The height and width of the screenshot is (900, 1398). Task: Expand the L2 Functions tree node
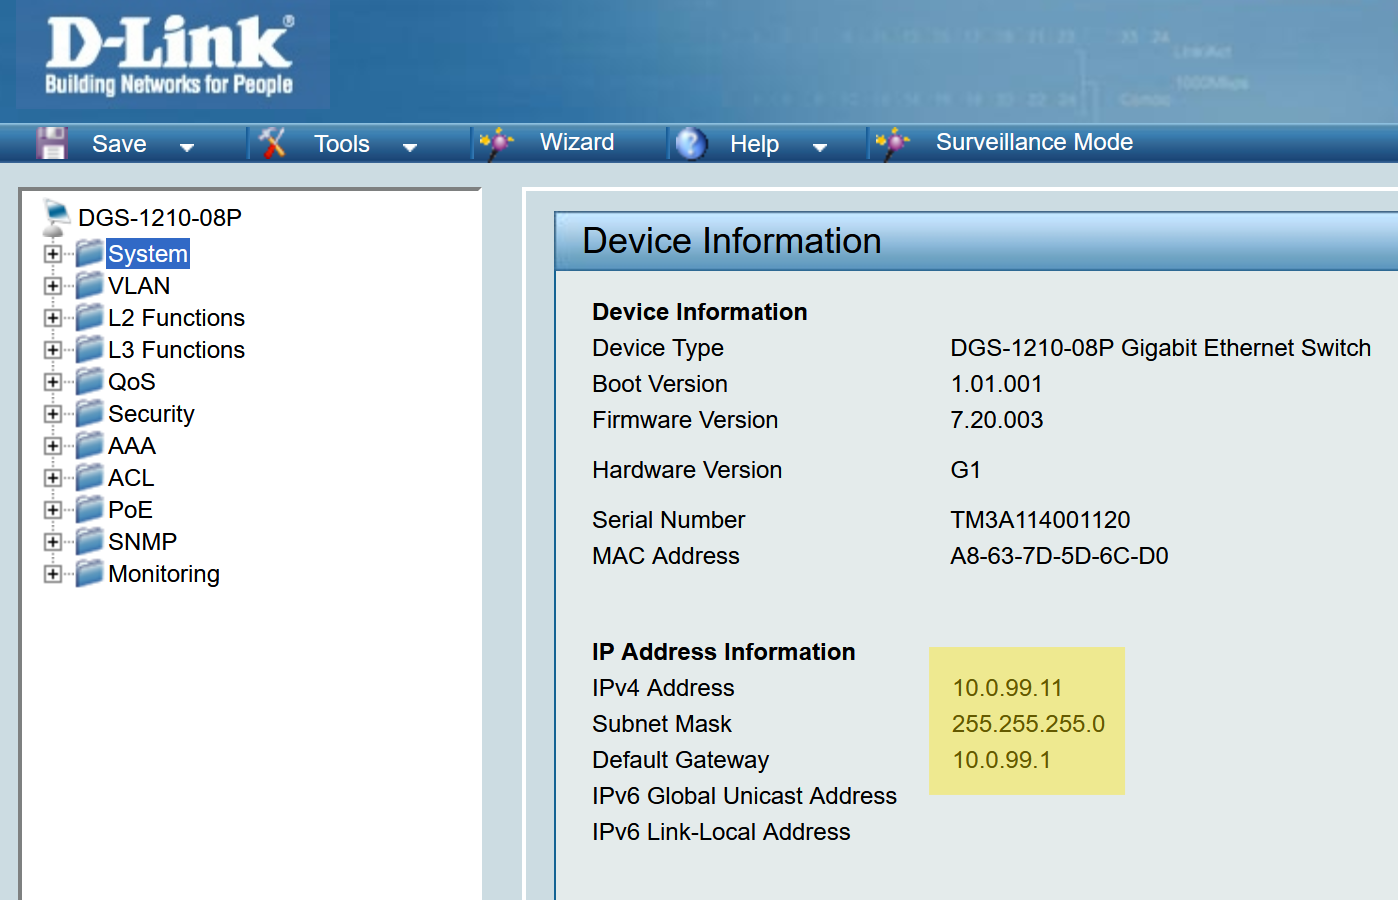tap(53, 318)
